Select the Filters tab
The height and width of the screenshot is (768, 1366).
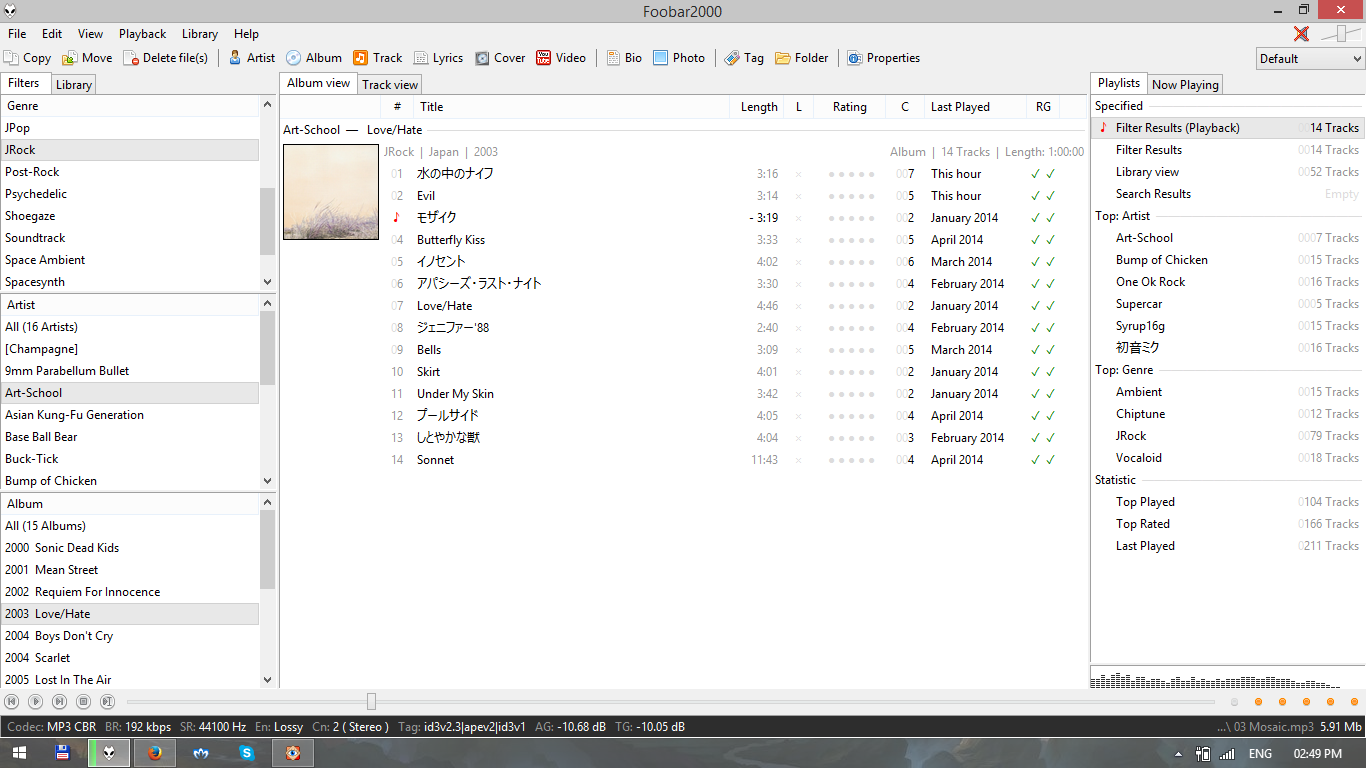[x=24, y=83]
